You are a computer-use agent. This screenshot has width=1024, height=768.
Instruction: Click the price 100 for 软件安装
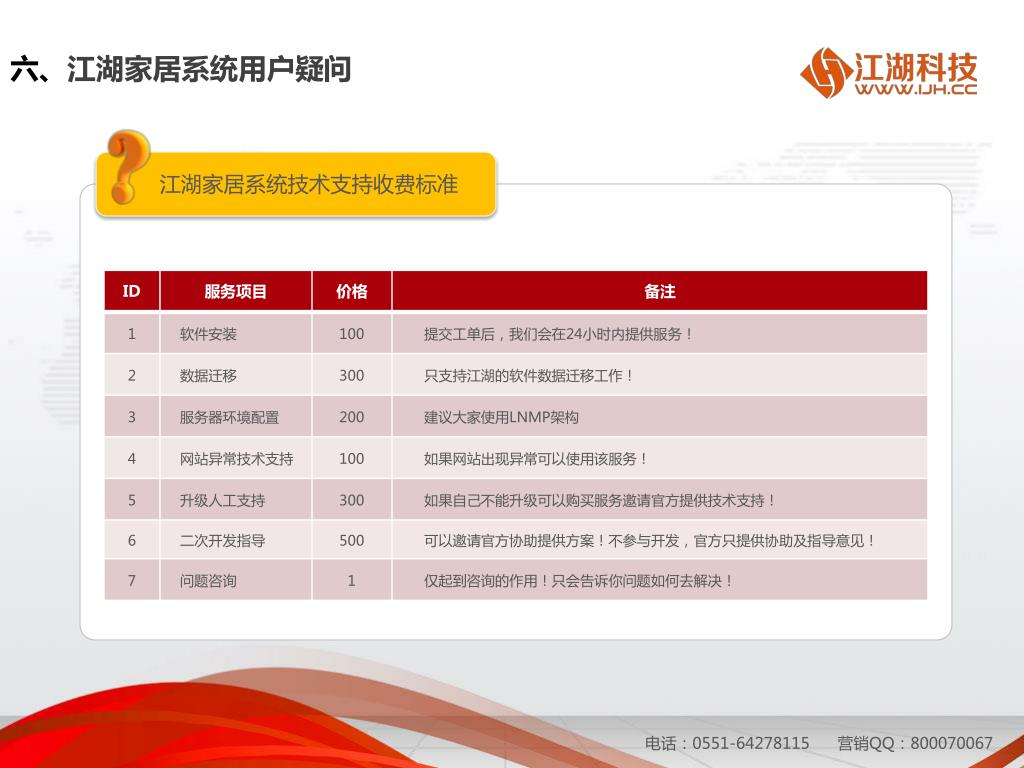pos(351,334)
